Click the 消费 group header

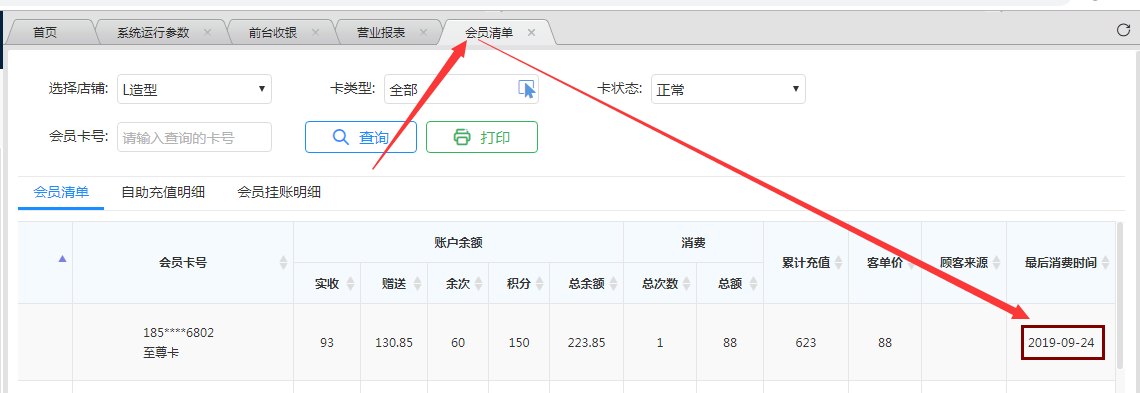coord(693,243)
